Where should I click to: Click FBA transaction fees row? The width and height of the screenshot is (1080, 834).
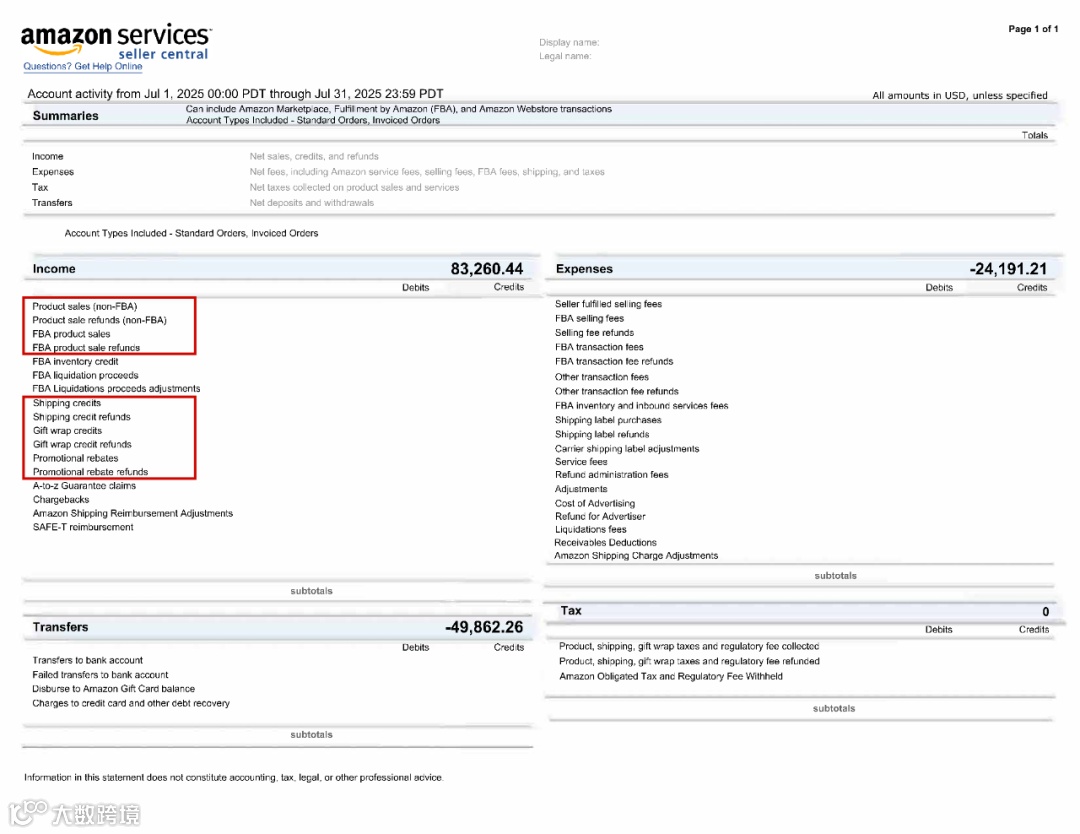[599, 347]
